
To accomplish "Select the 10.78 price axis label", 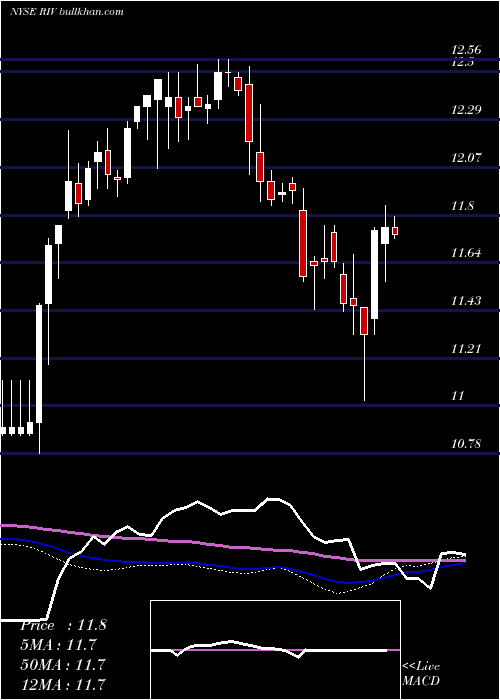I will click(x=466, y=444).
